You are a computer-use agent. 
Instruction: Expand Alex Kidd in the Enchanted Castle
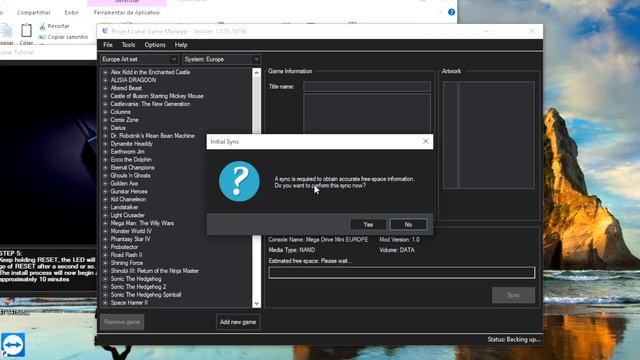click(105, 72)
